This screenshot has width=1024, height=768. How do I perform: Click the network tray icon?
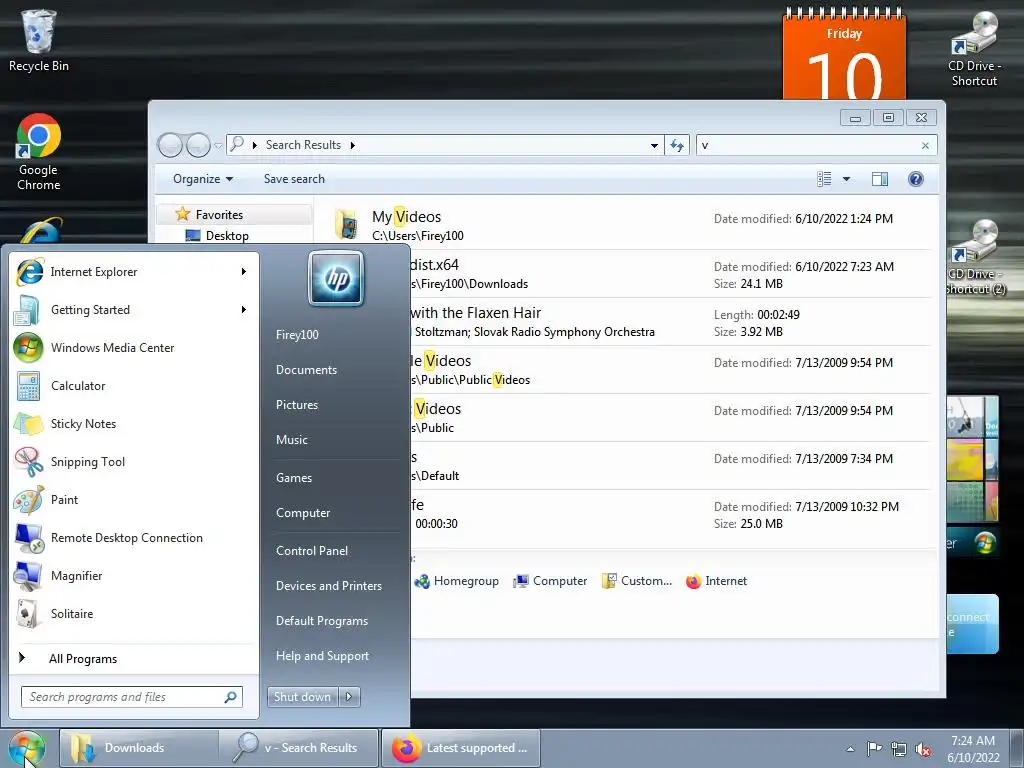click(899, 748)
